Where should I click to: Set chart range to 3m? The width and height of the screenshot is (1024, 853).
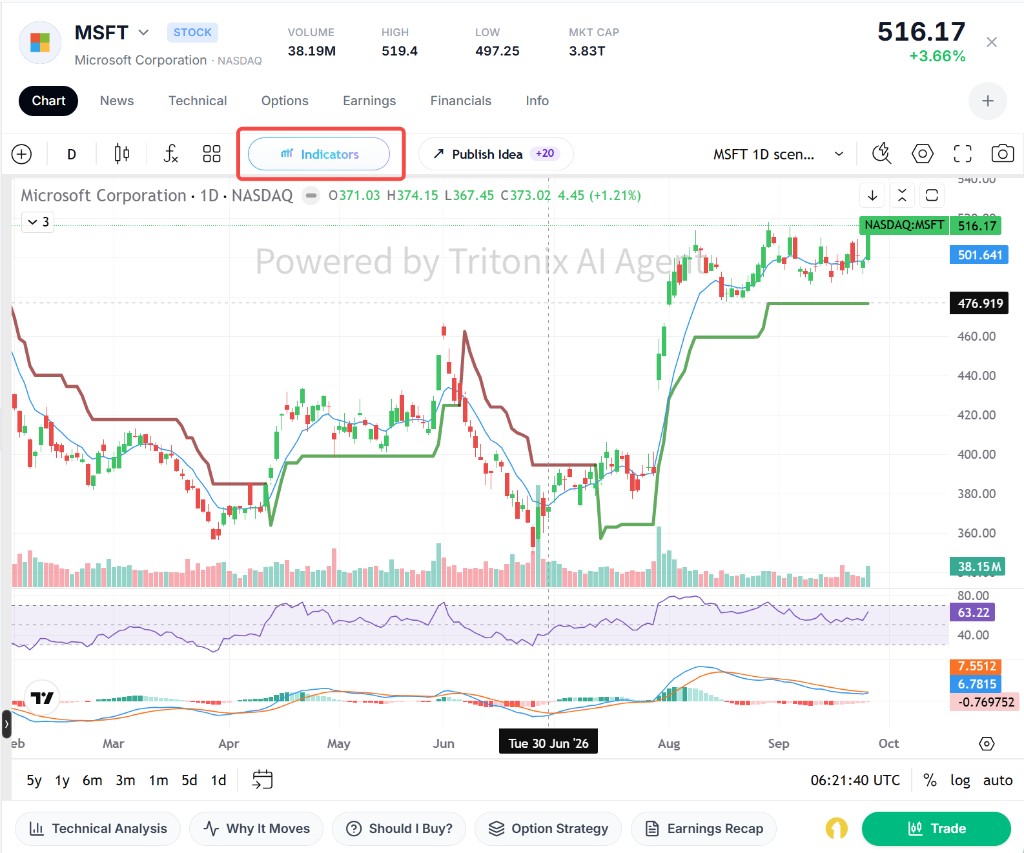(x=125, y=780)
